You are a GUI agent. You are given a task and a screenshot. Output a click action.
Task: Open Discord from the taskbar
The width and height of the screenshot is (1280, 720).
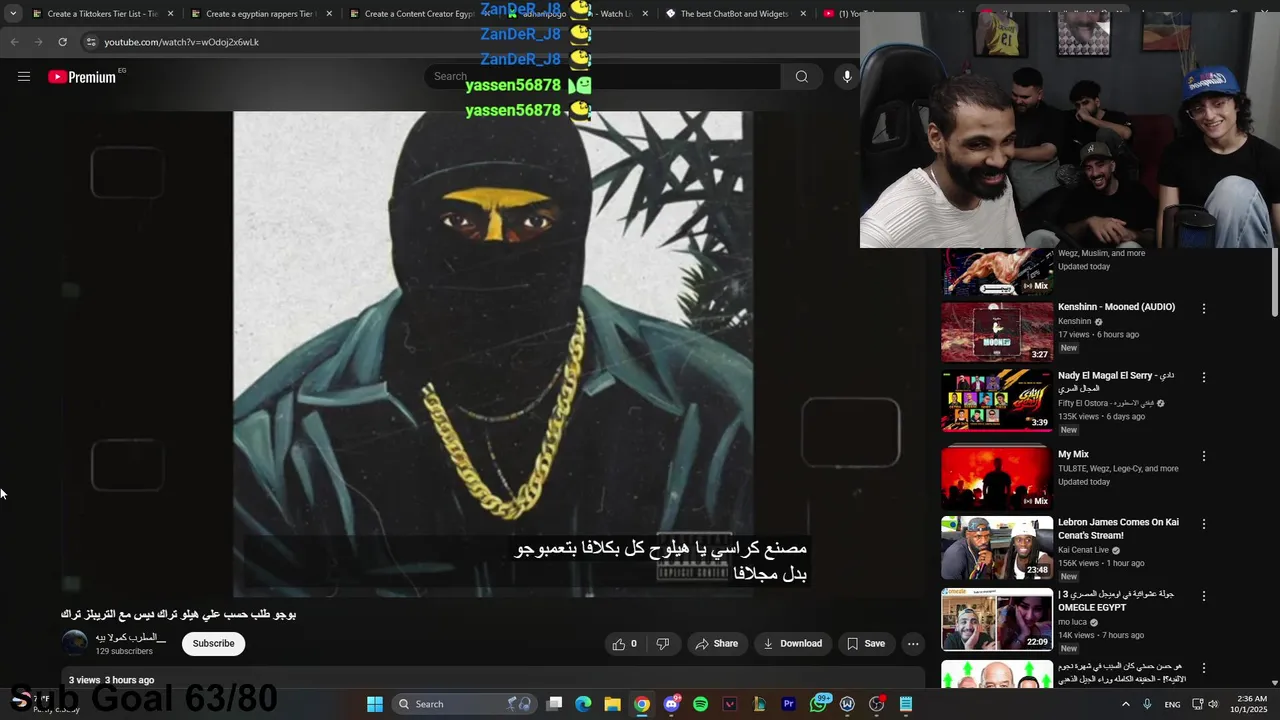[671, 704]
